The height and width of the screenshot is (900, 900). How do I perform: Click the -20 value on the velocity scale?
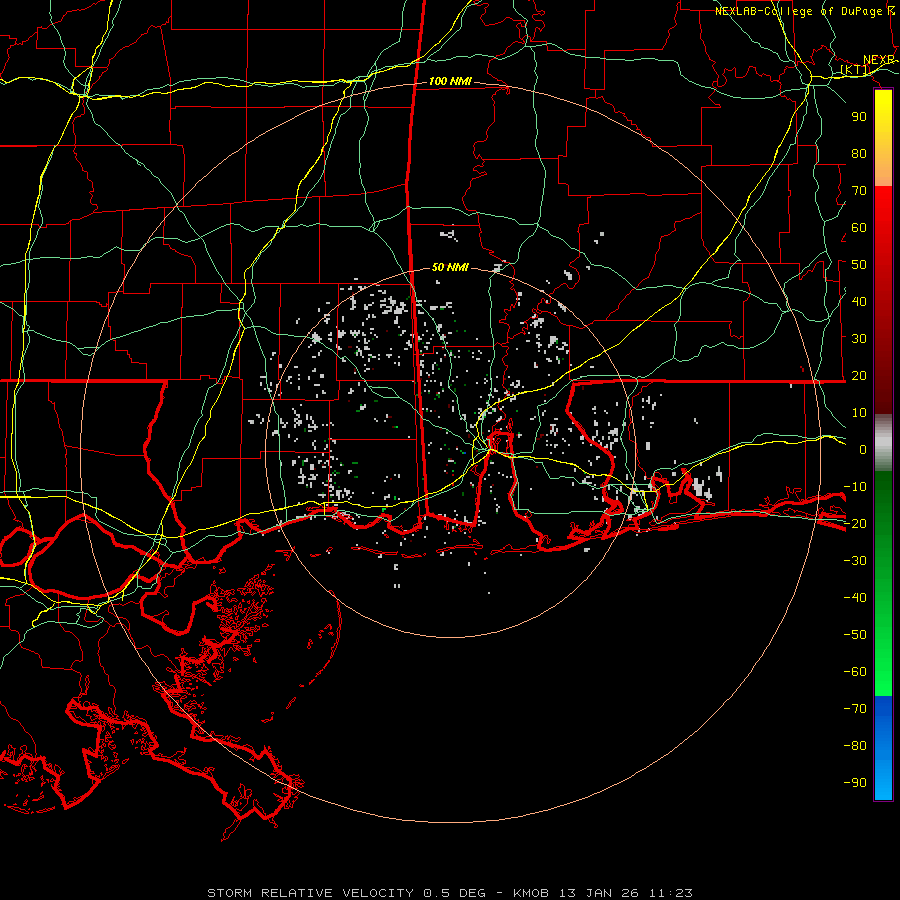(x=855, y=524)
